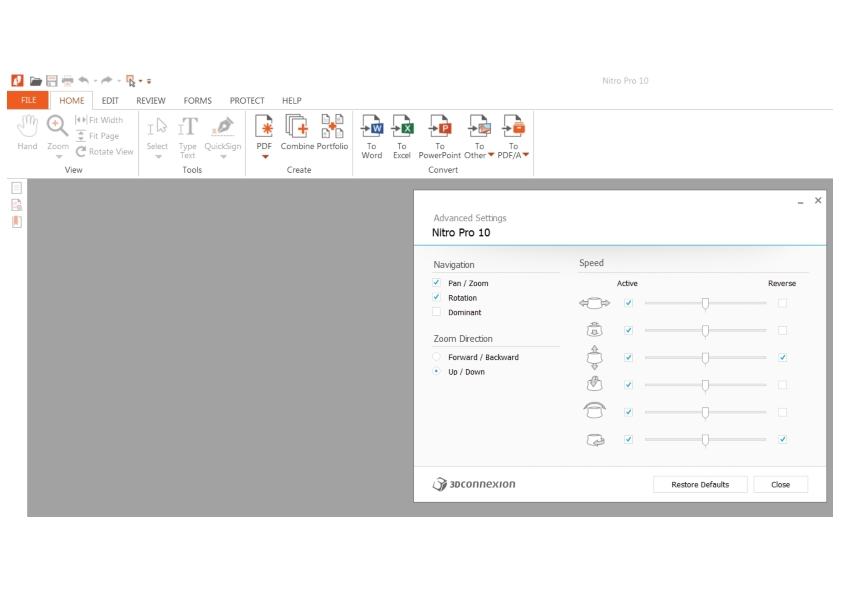Open a file with the folder icon

35,81
